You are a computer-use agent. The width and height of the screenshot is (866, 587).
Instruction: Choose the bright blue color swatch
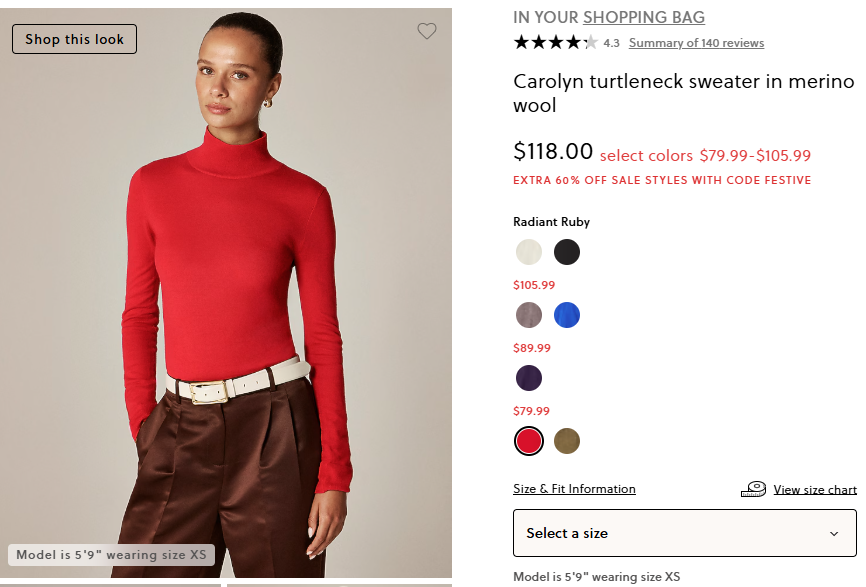click(567, 315)
